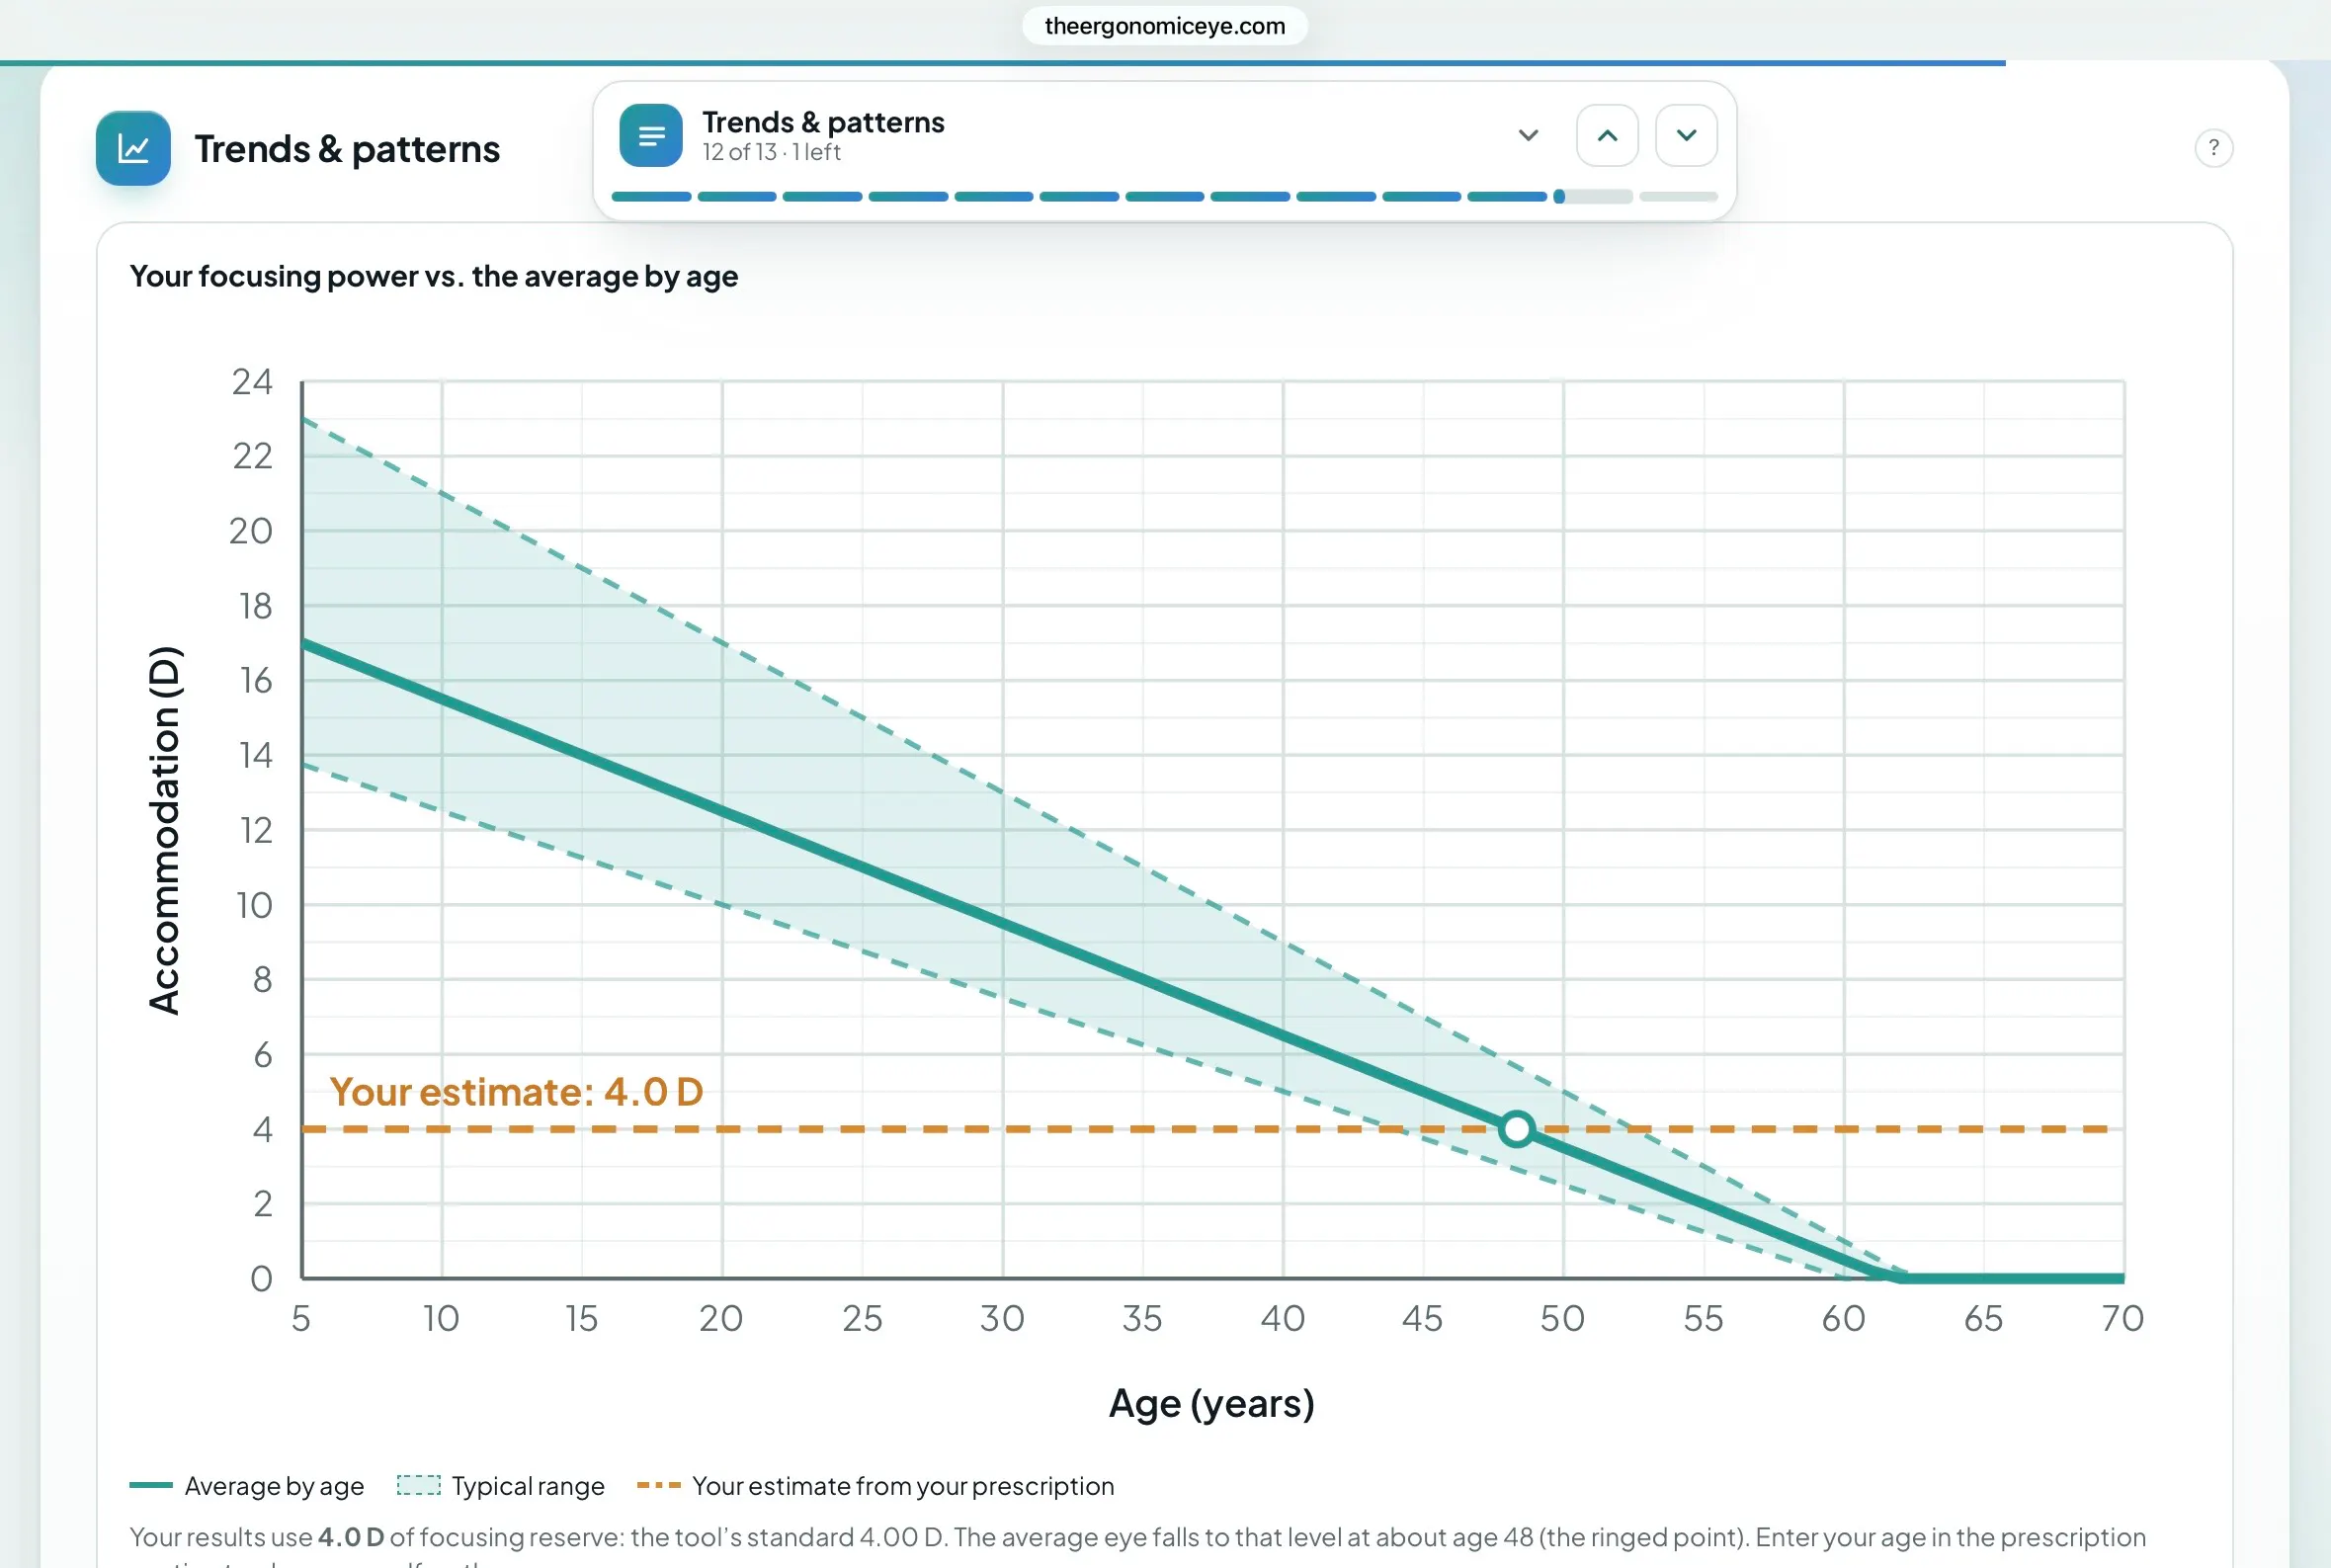Screen dimensions: 2331x1568
Task: Click the large 'Trends & patterns' page heading
Action: pos(347,148)
